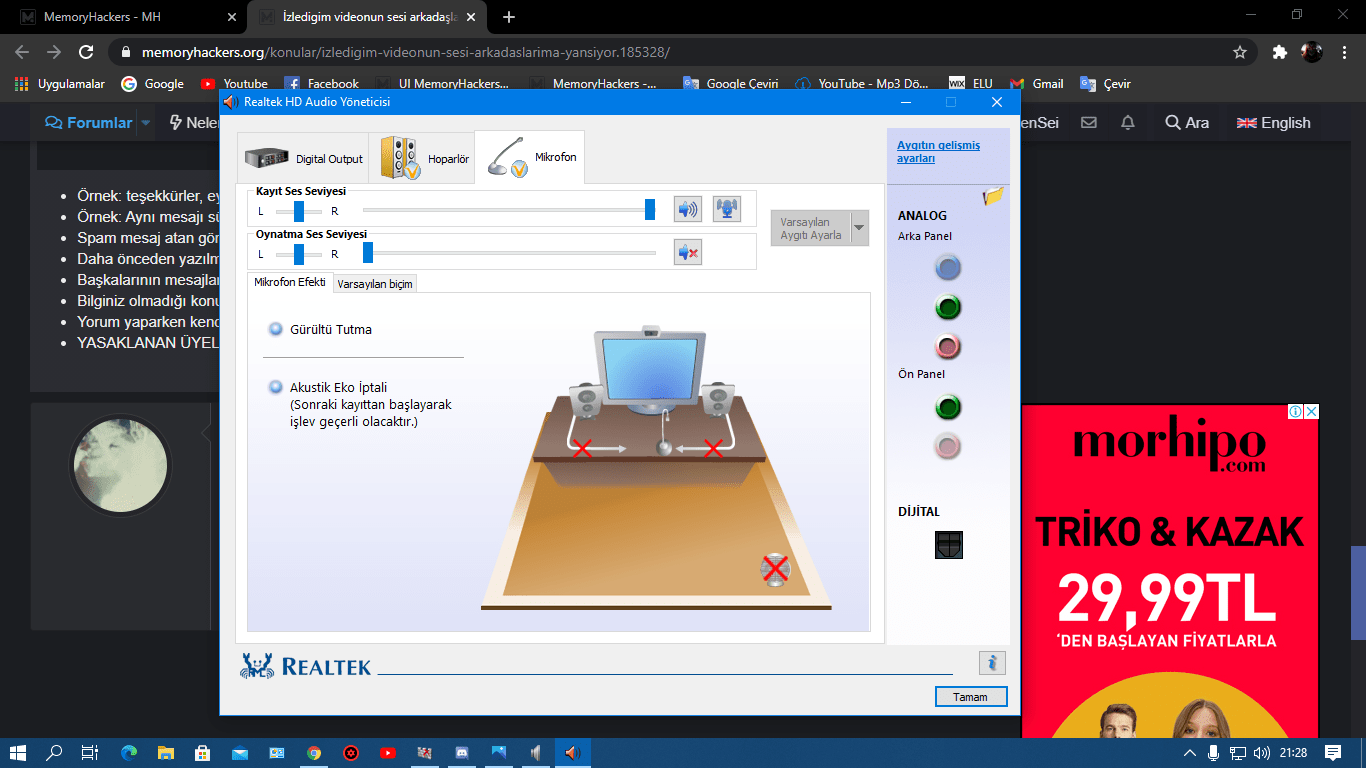Enable Akustik Eko İptali option

click(276, 387)
